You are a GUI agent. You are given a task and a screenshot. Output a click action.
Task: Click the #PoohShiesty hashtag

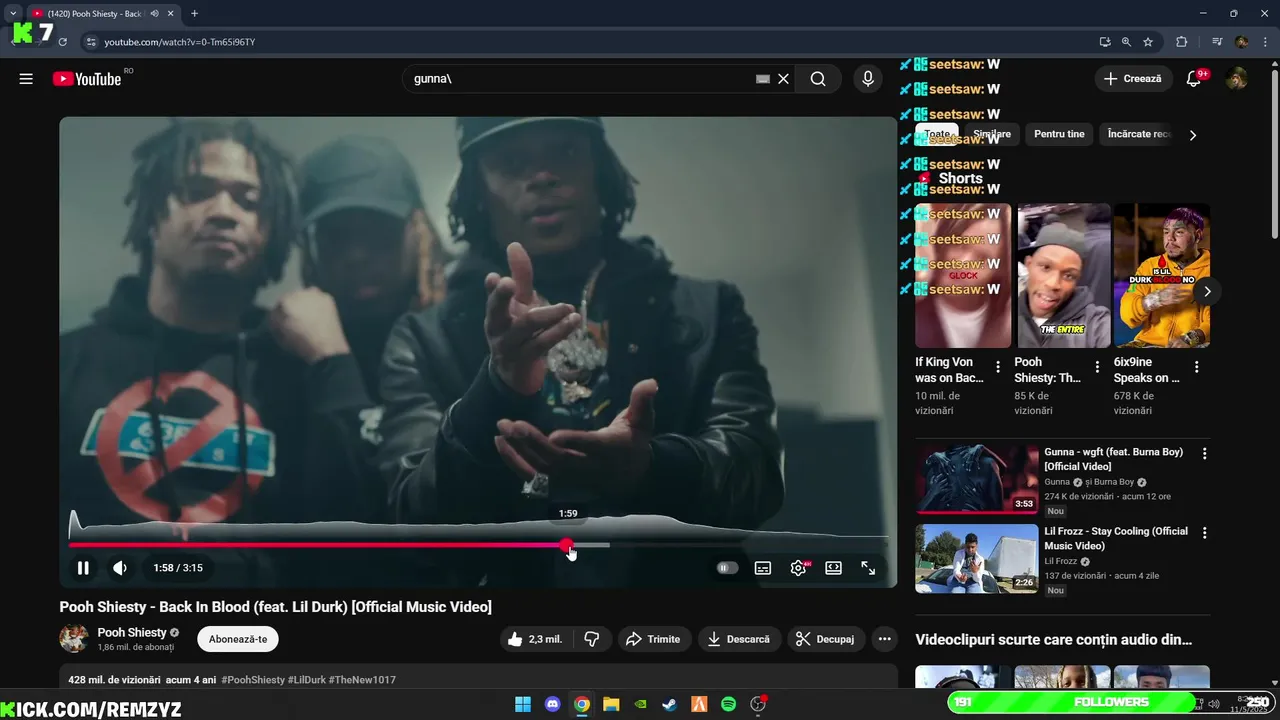[253, 680]
